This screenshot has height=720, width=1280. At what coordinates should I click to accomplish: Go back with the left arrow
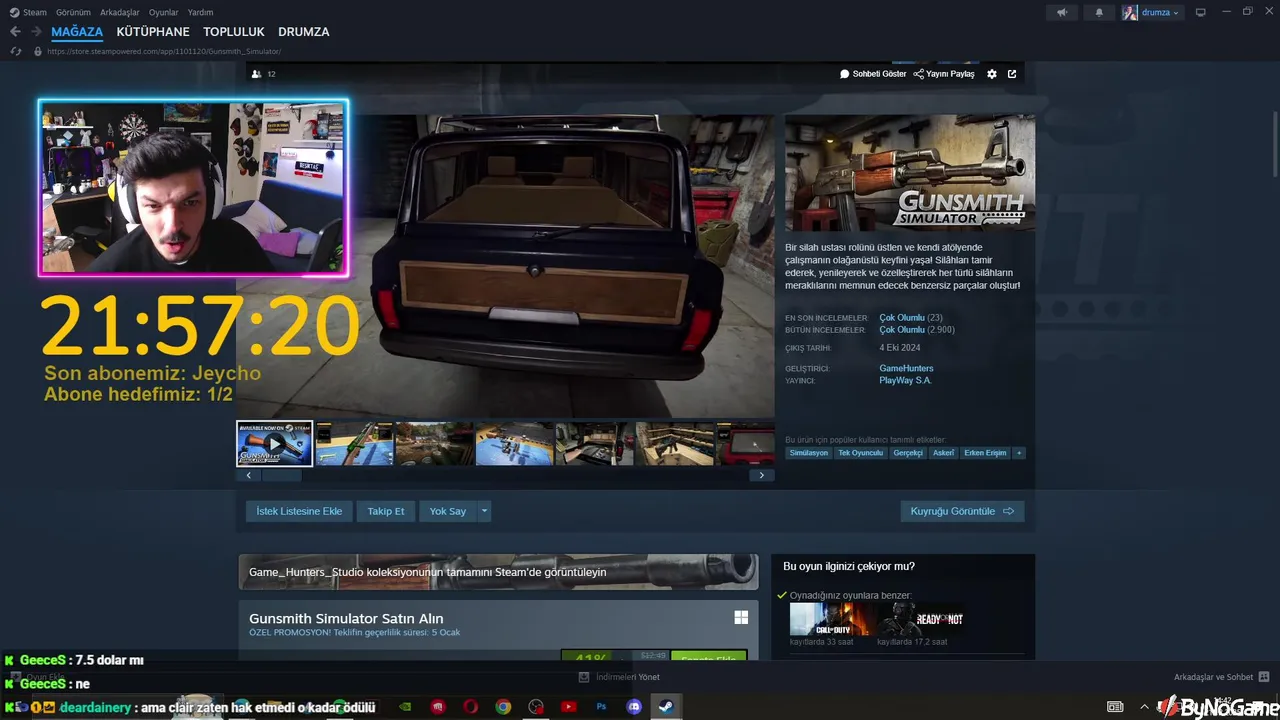(15, 32)
